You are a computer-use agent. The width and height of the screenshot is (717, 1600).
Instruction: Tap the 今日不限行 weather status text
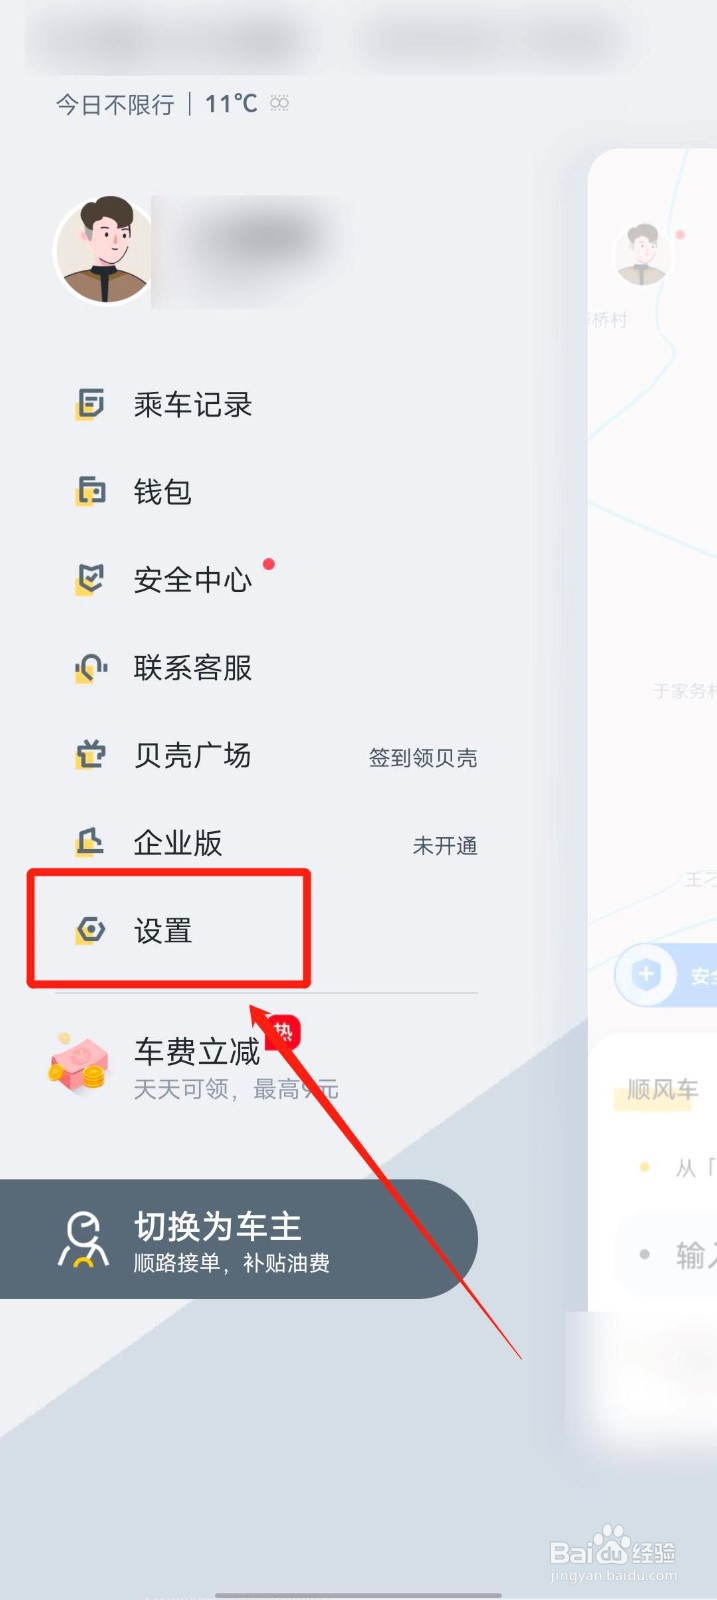115,104
